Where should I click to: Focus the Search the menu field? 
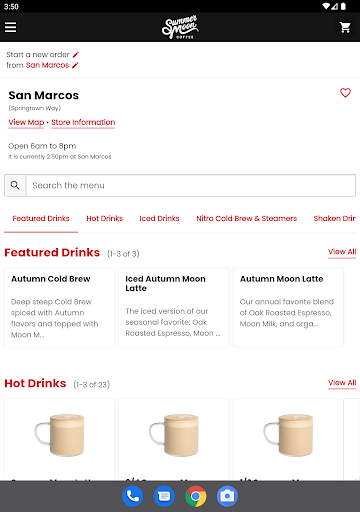pyautogui.click(x=191, y=185)
